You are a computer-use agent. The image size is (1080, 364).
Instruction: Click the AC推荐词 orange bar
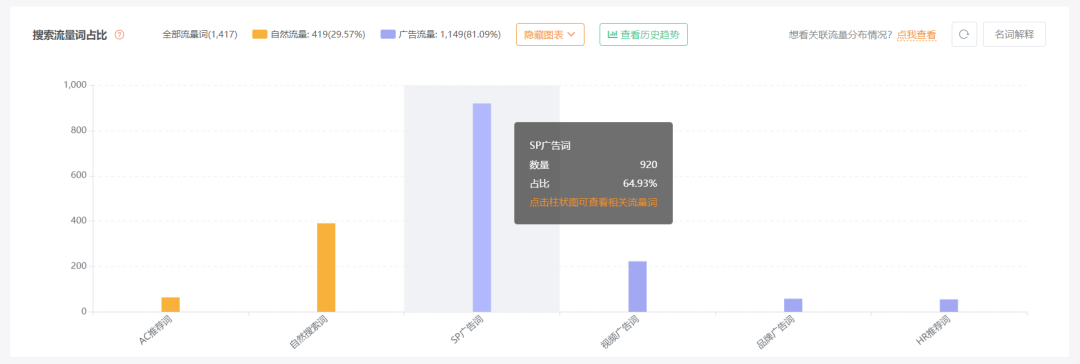tap(170, 304)
